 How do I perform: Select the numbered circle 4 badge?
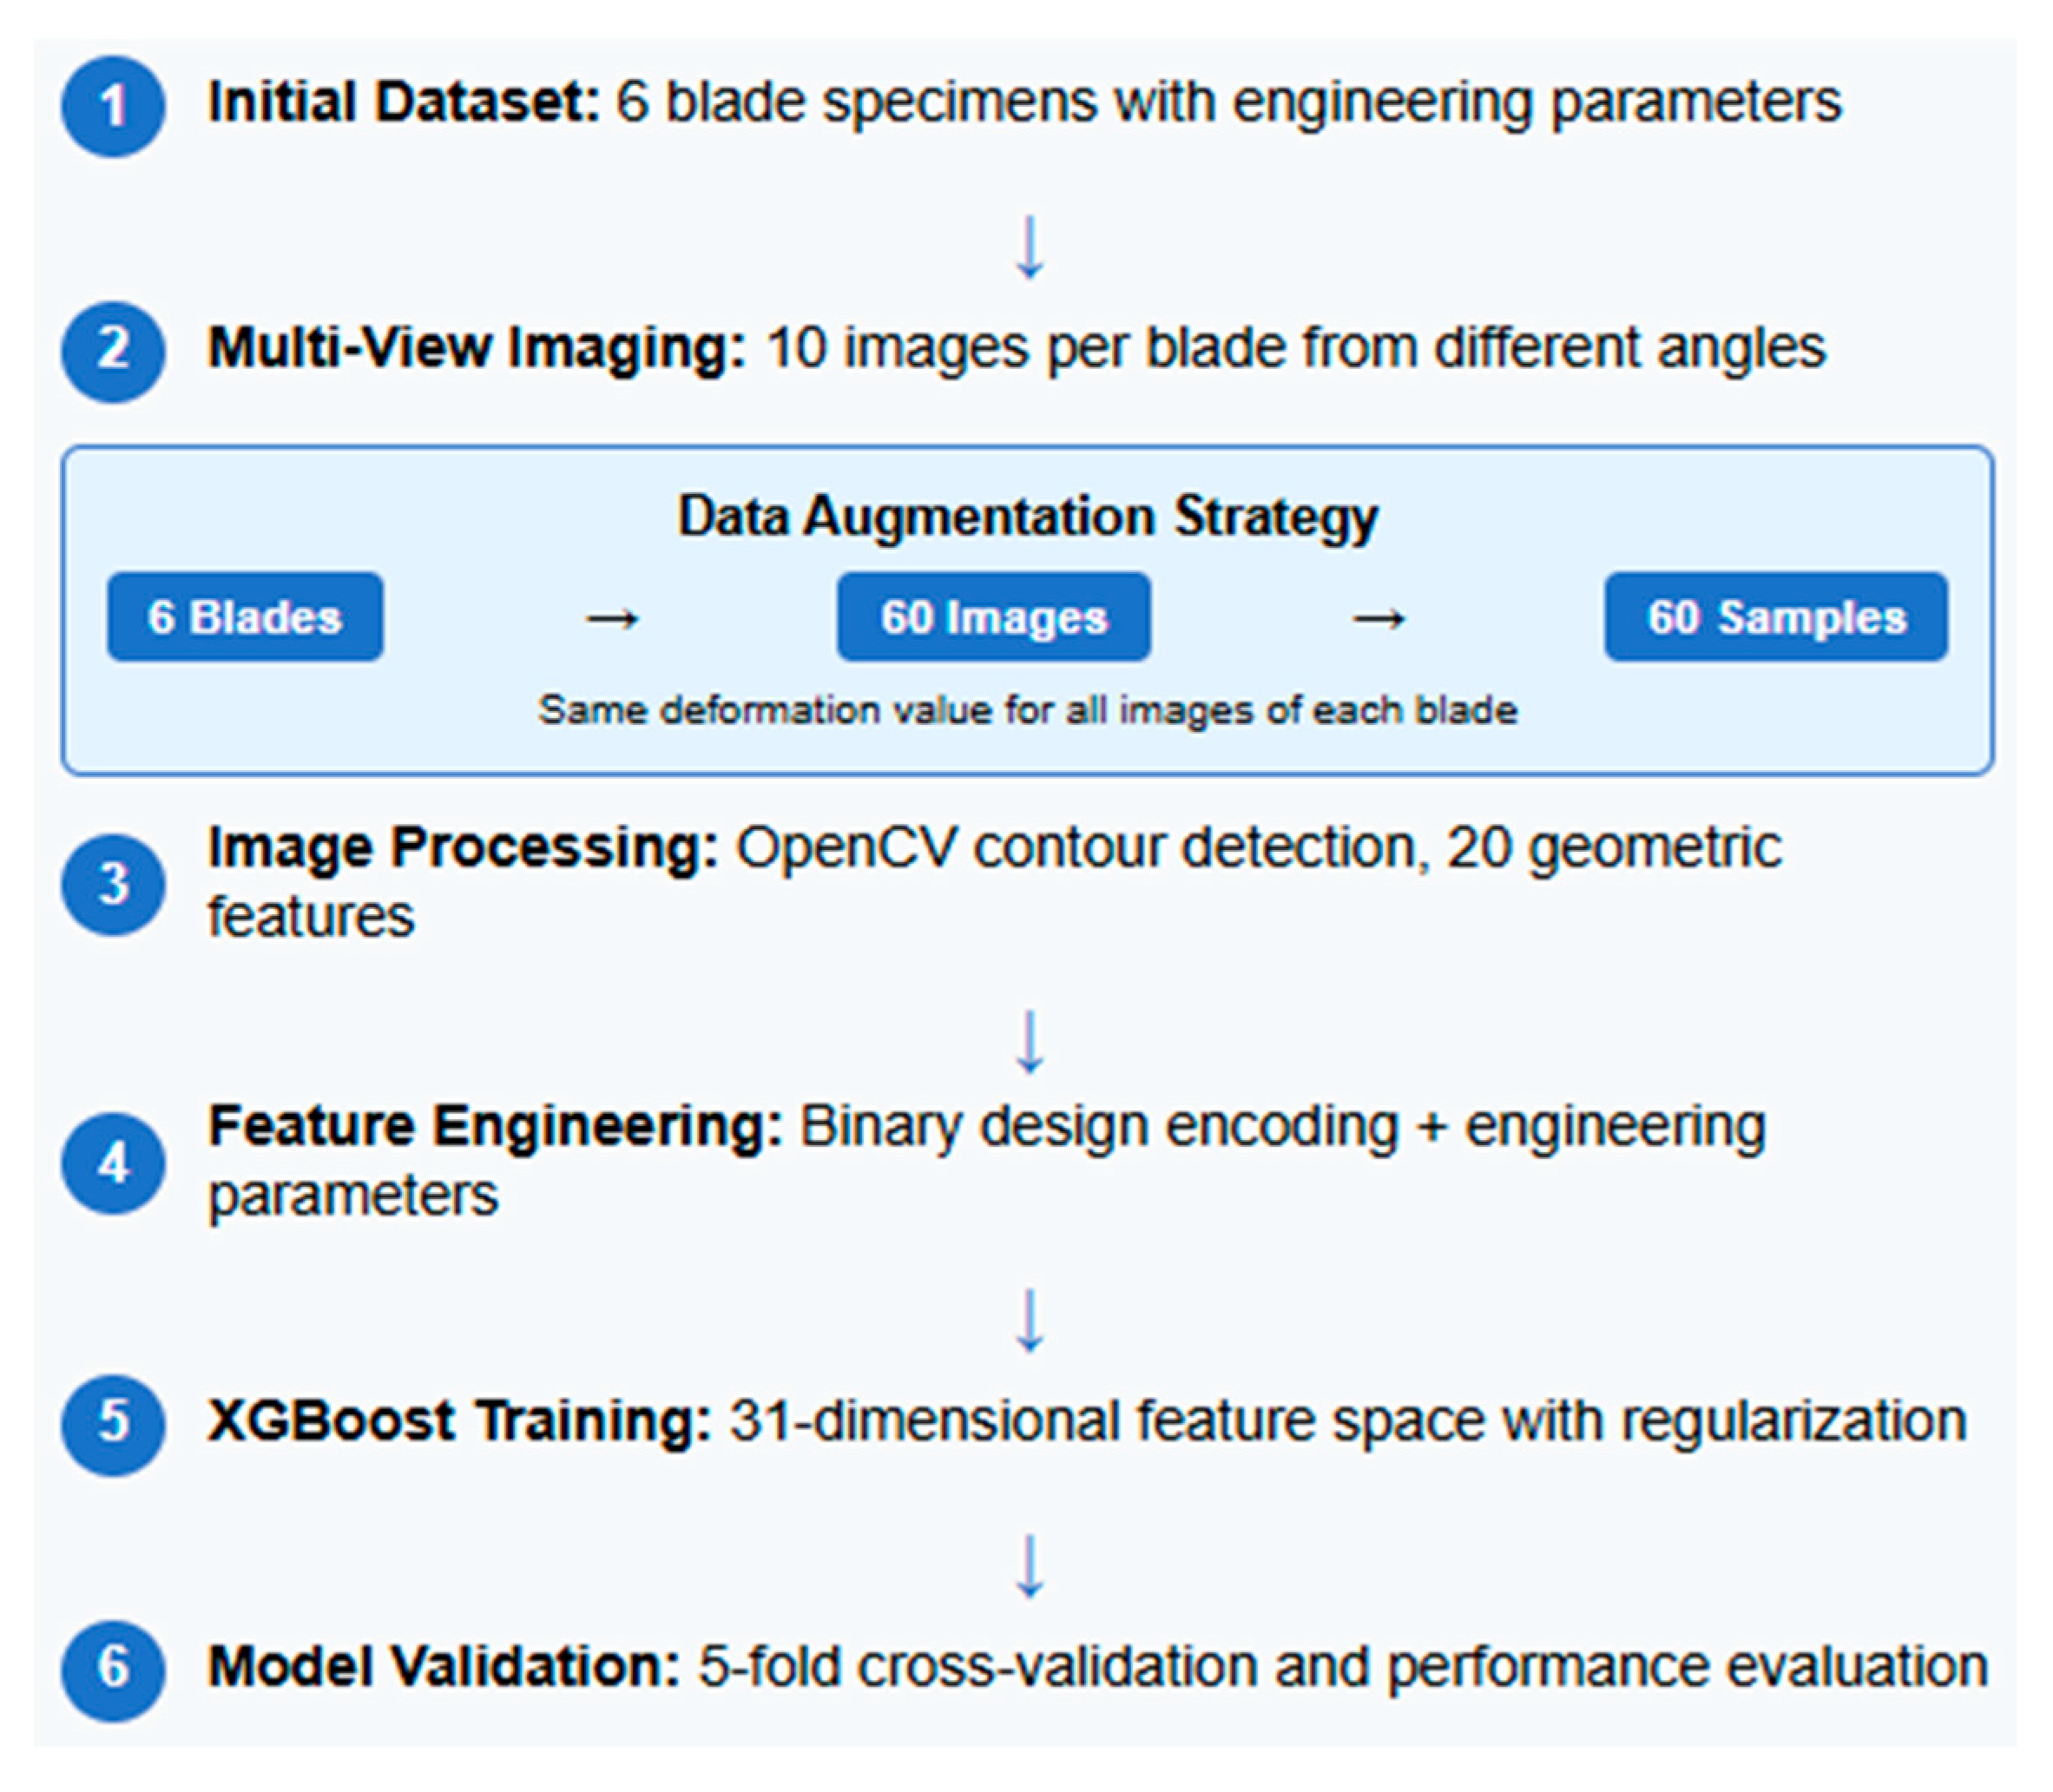(113, 1164)
